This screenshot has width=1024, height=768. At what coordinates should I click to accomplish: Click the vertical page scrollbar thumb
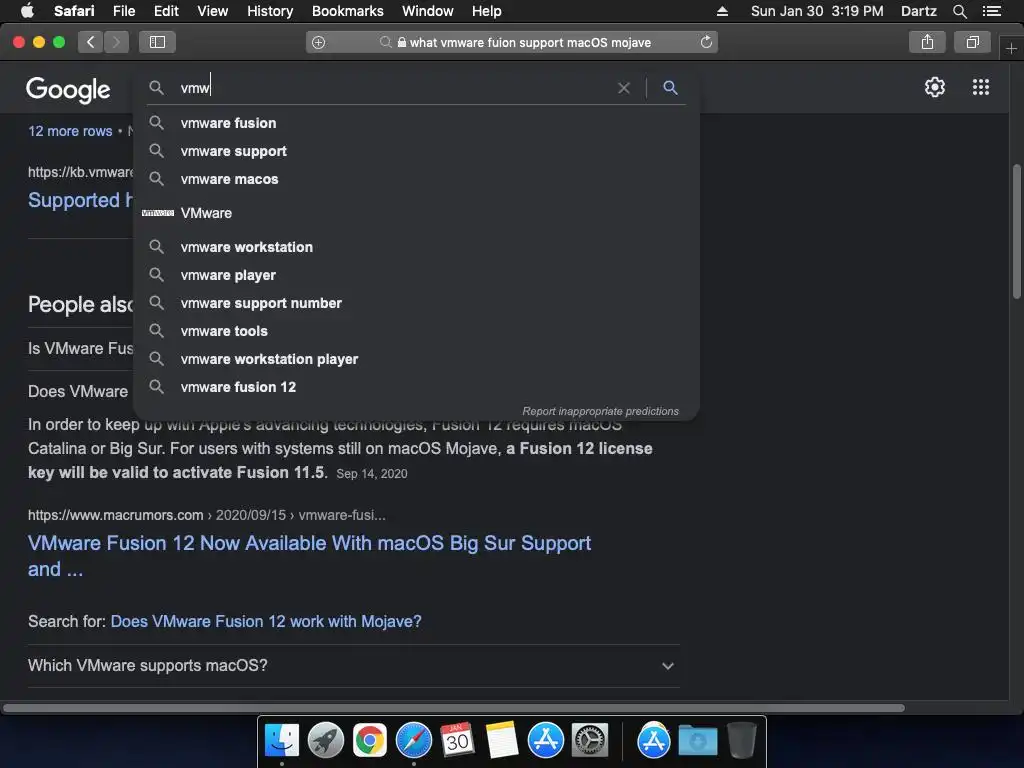[x=1016, y=231]
